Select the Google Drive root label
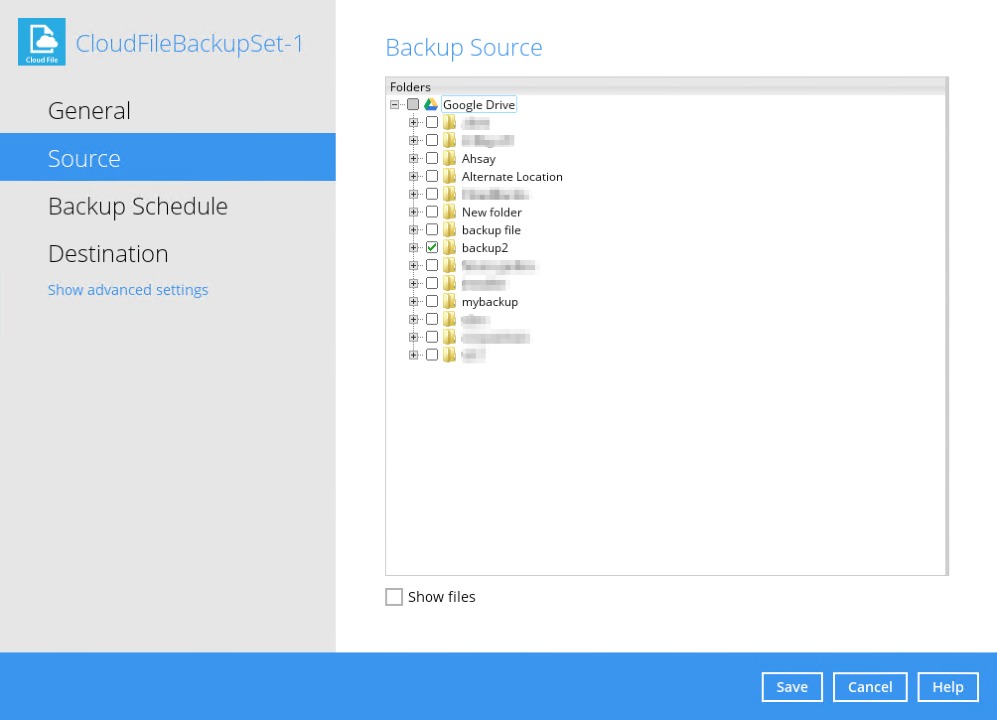 478,104
